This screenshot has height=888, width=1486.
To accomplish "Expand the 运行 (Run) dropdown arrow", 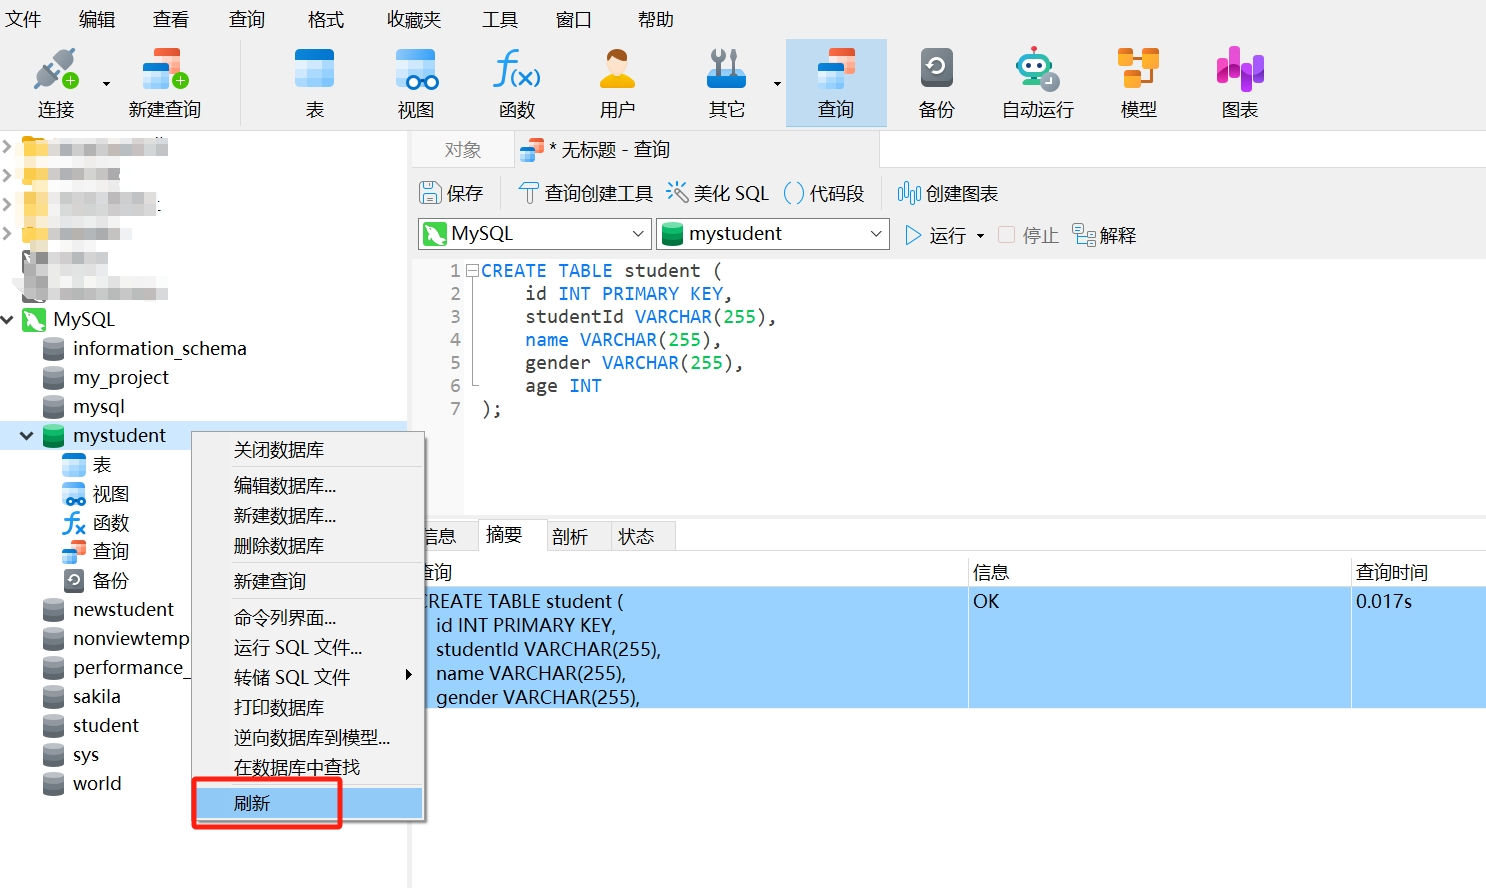I will pos(980,236).
